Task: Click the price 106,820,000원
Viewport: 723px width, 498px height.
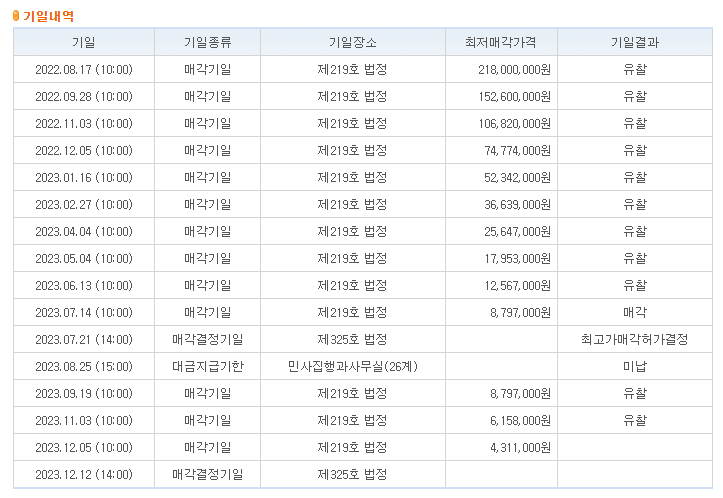Action: tap(514, 124)
